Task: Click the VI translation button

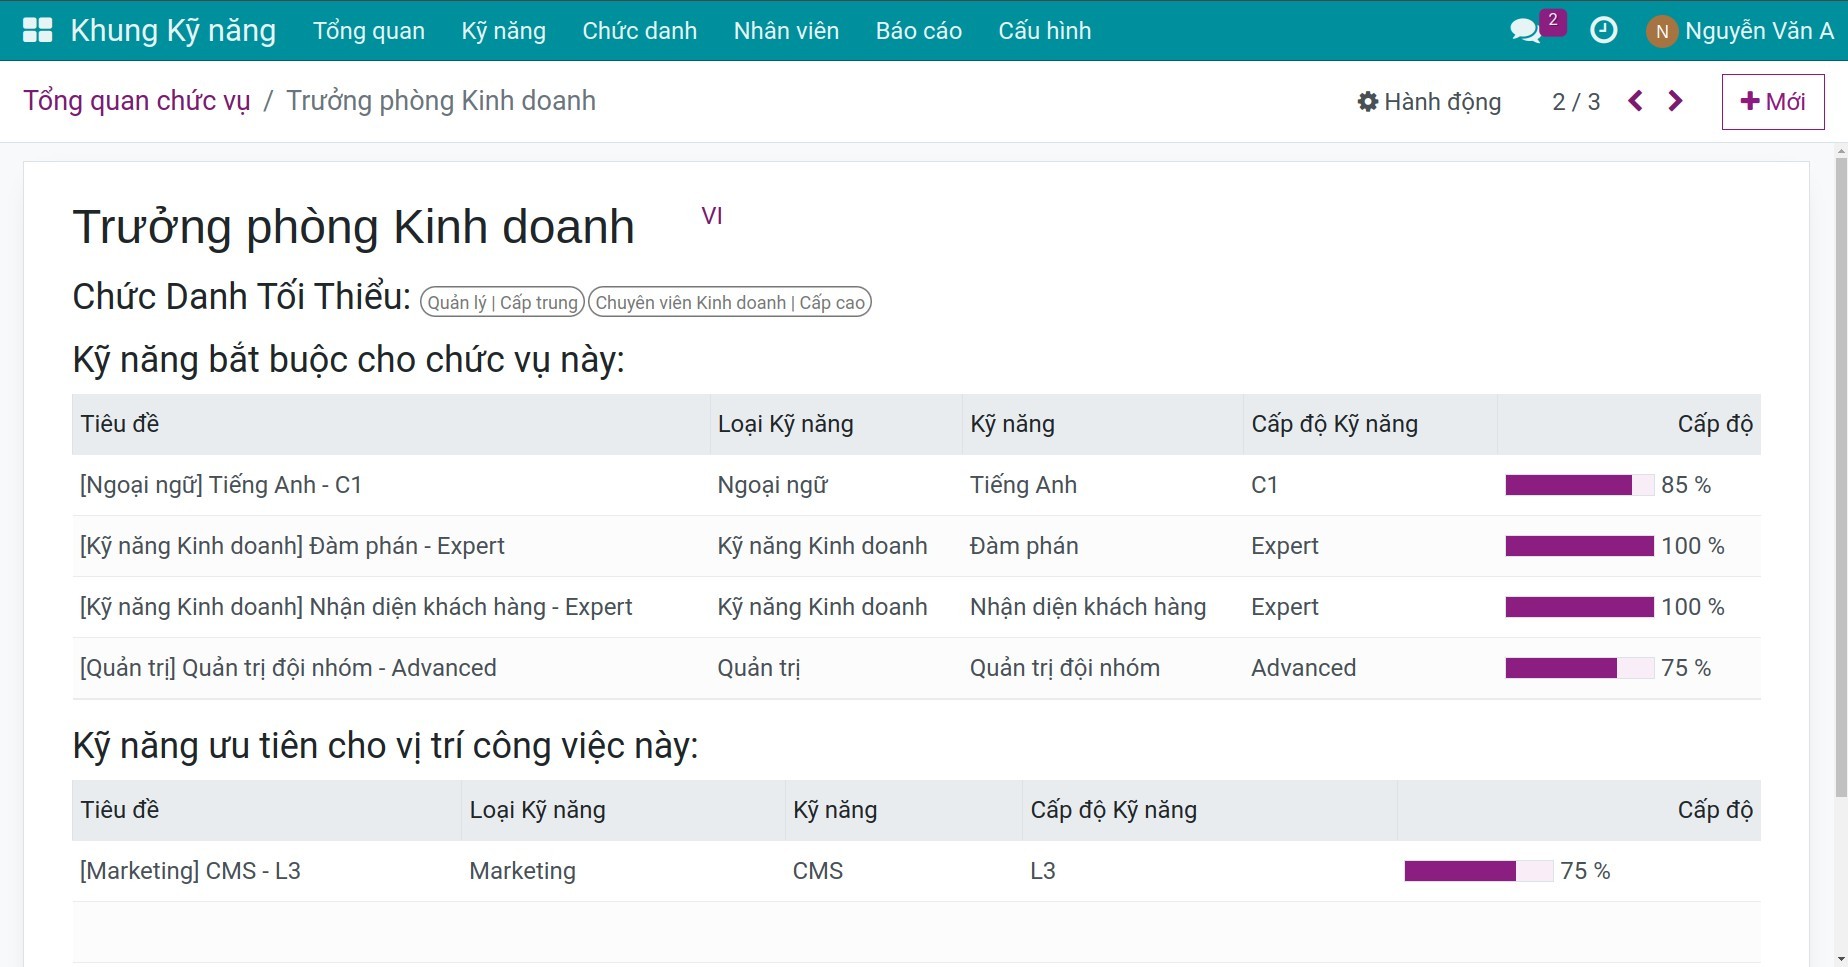Action: [x=712, y=216]
